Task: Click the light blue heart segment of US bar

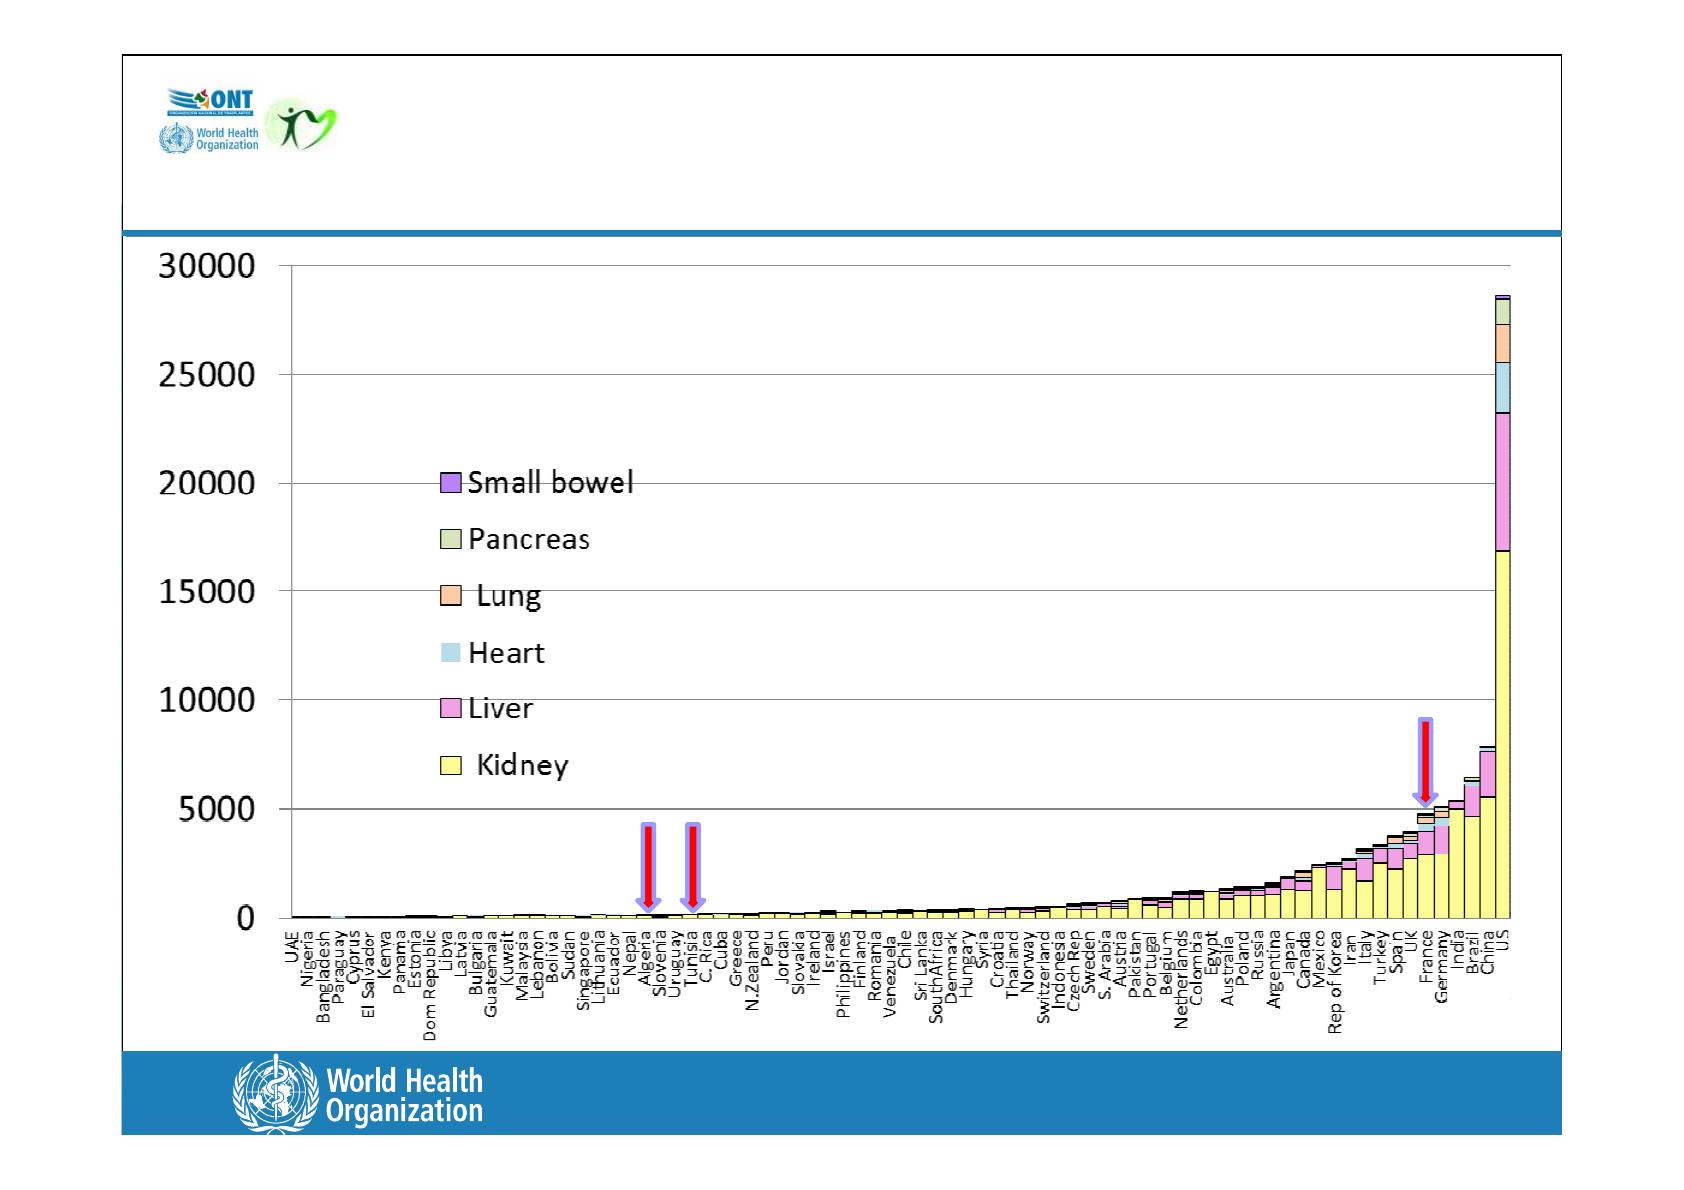Action: coord(1502,388)
